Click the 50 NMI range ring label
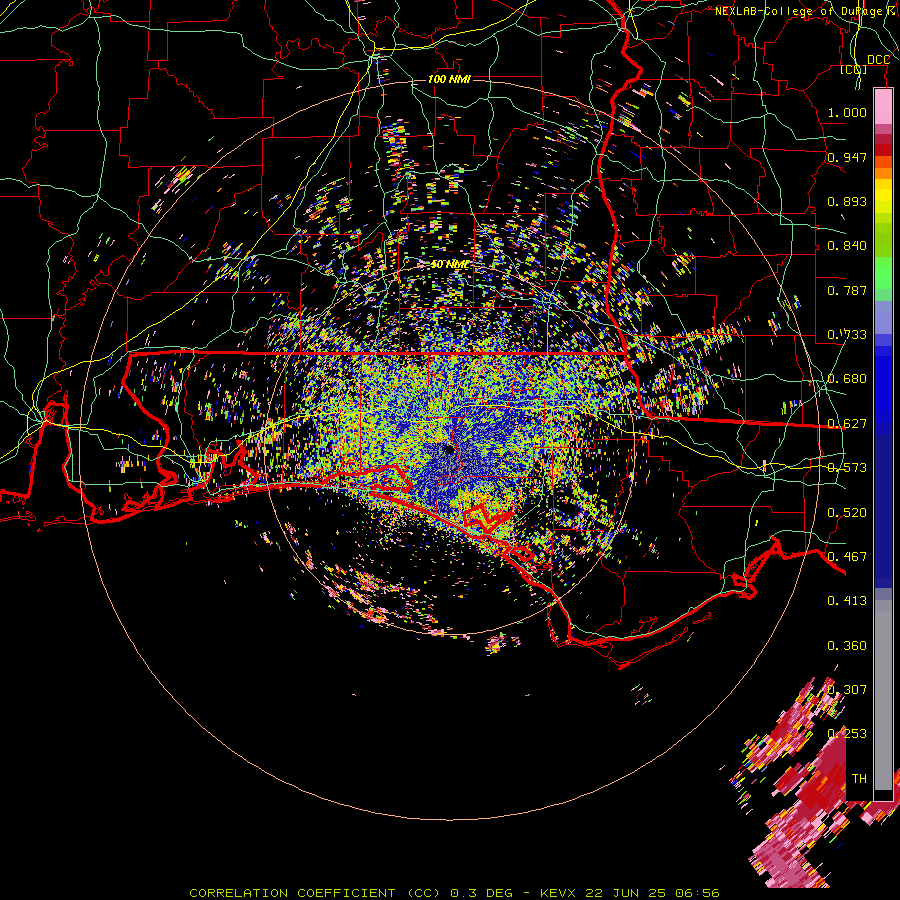Screen dimensions: 900x900 (x=449, y=264)
